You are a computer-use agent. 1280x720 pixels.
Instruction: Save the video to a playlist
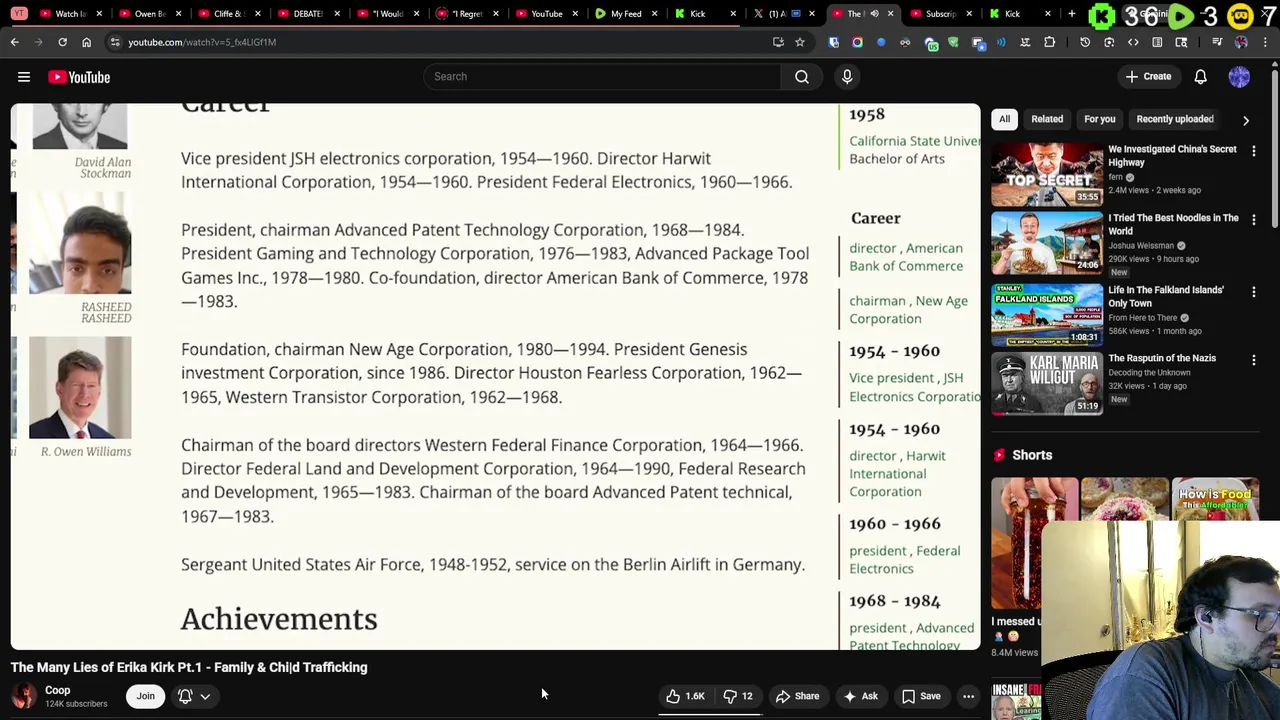[921, 696]
